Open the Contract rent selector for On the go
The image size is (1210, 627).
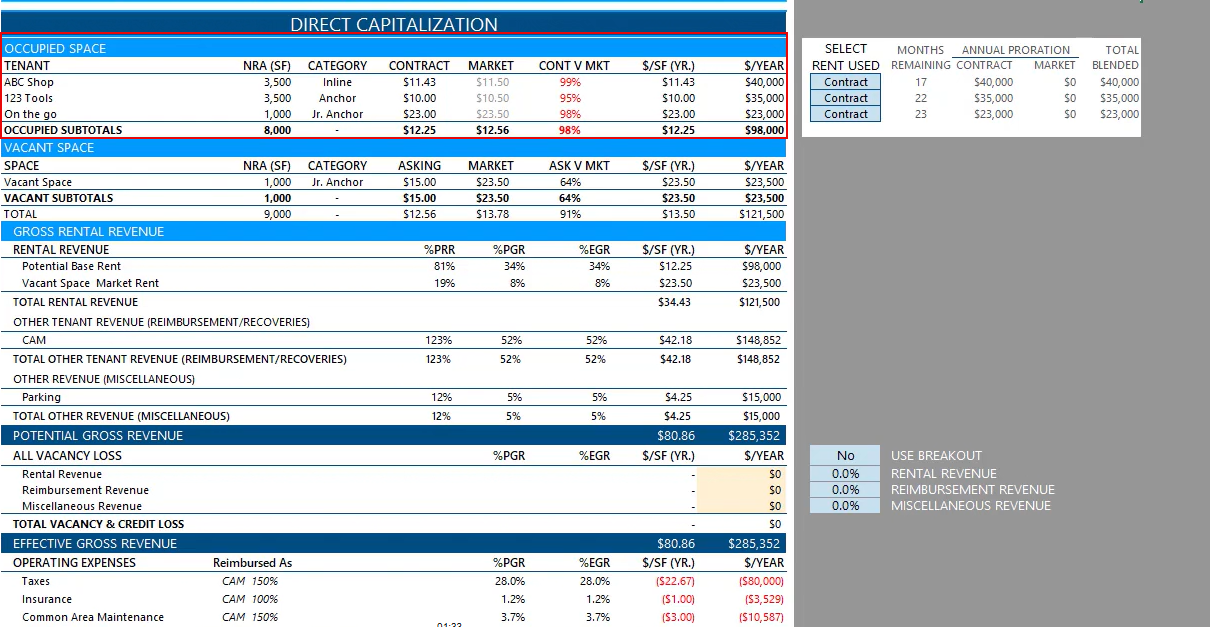point(846,114)
